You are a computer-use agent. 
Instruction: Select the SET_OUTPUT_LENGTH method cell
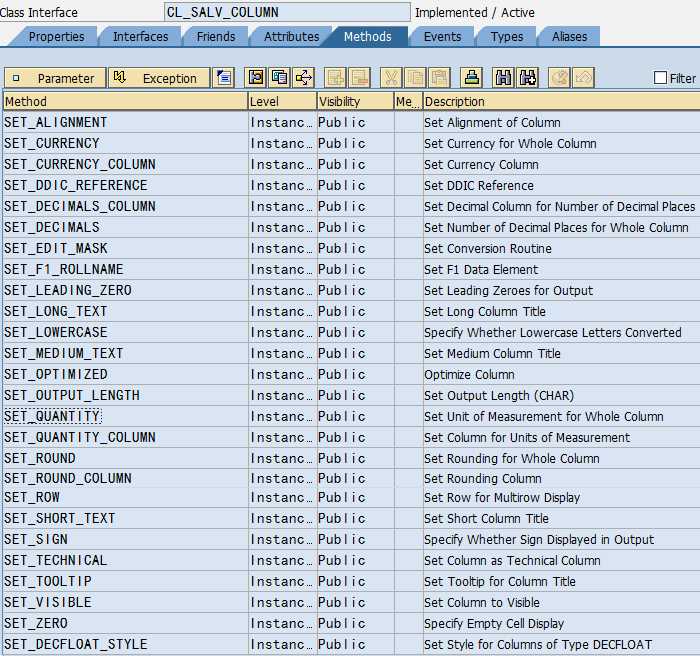[125, 395]
